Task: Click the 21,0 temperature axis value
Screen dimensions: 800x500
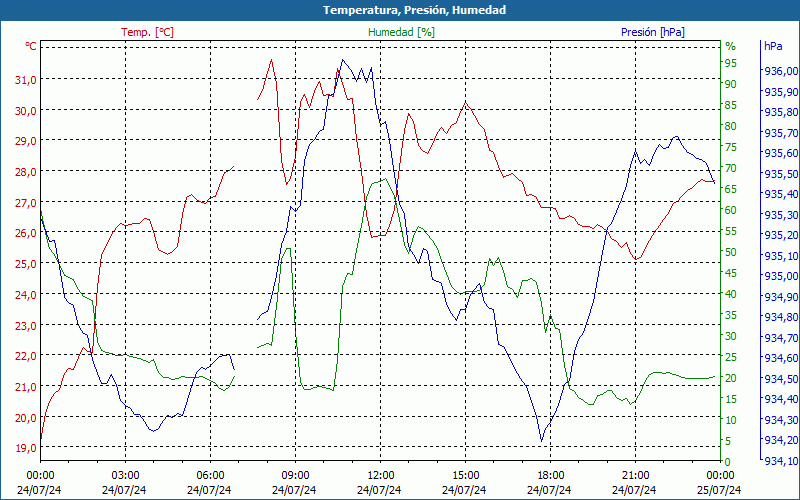Action: pyautogui.click(x=26, y=387)
